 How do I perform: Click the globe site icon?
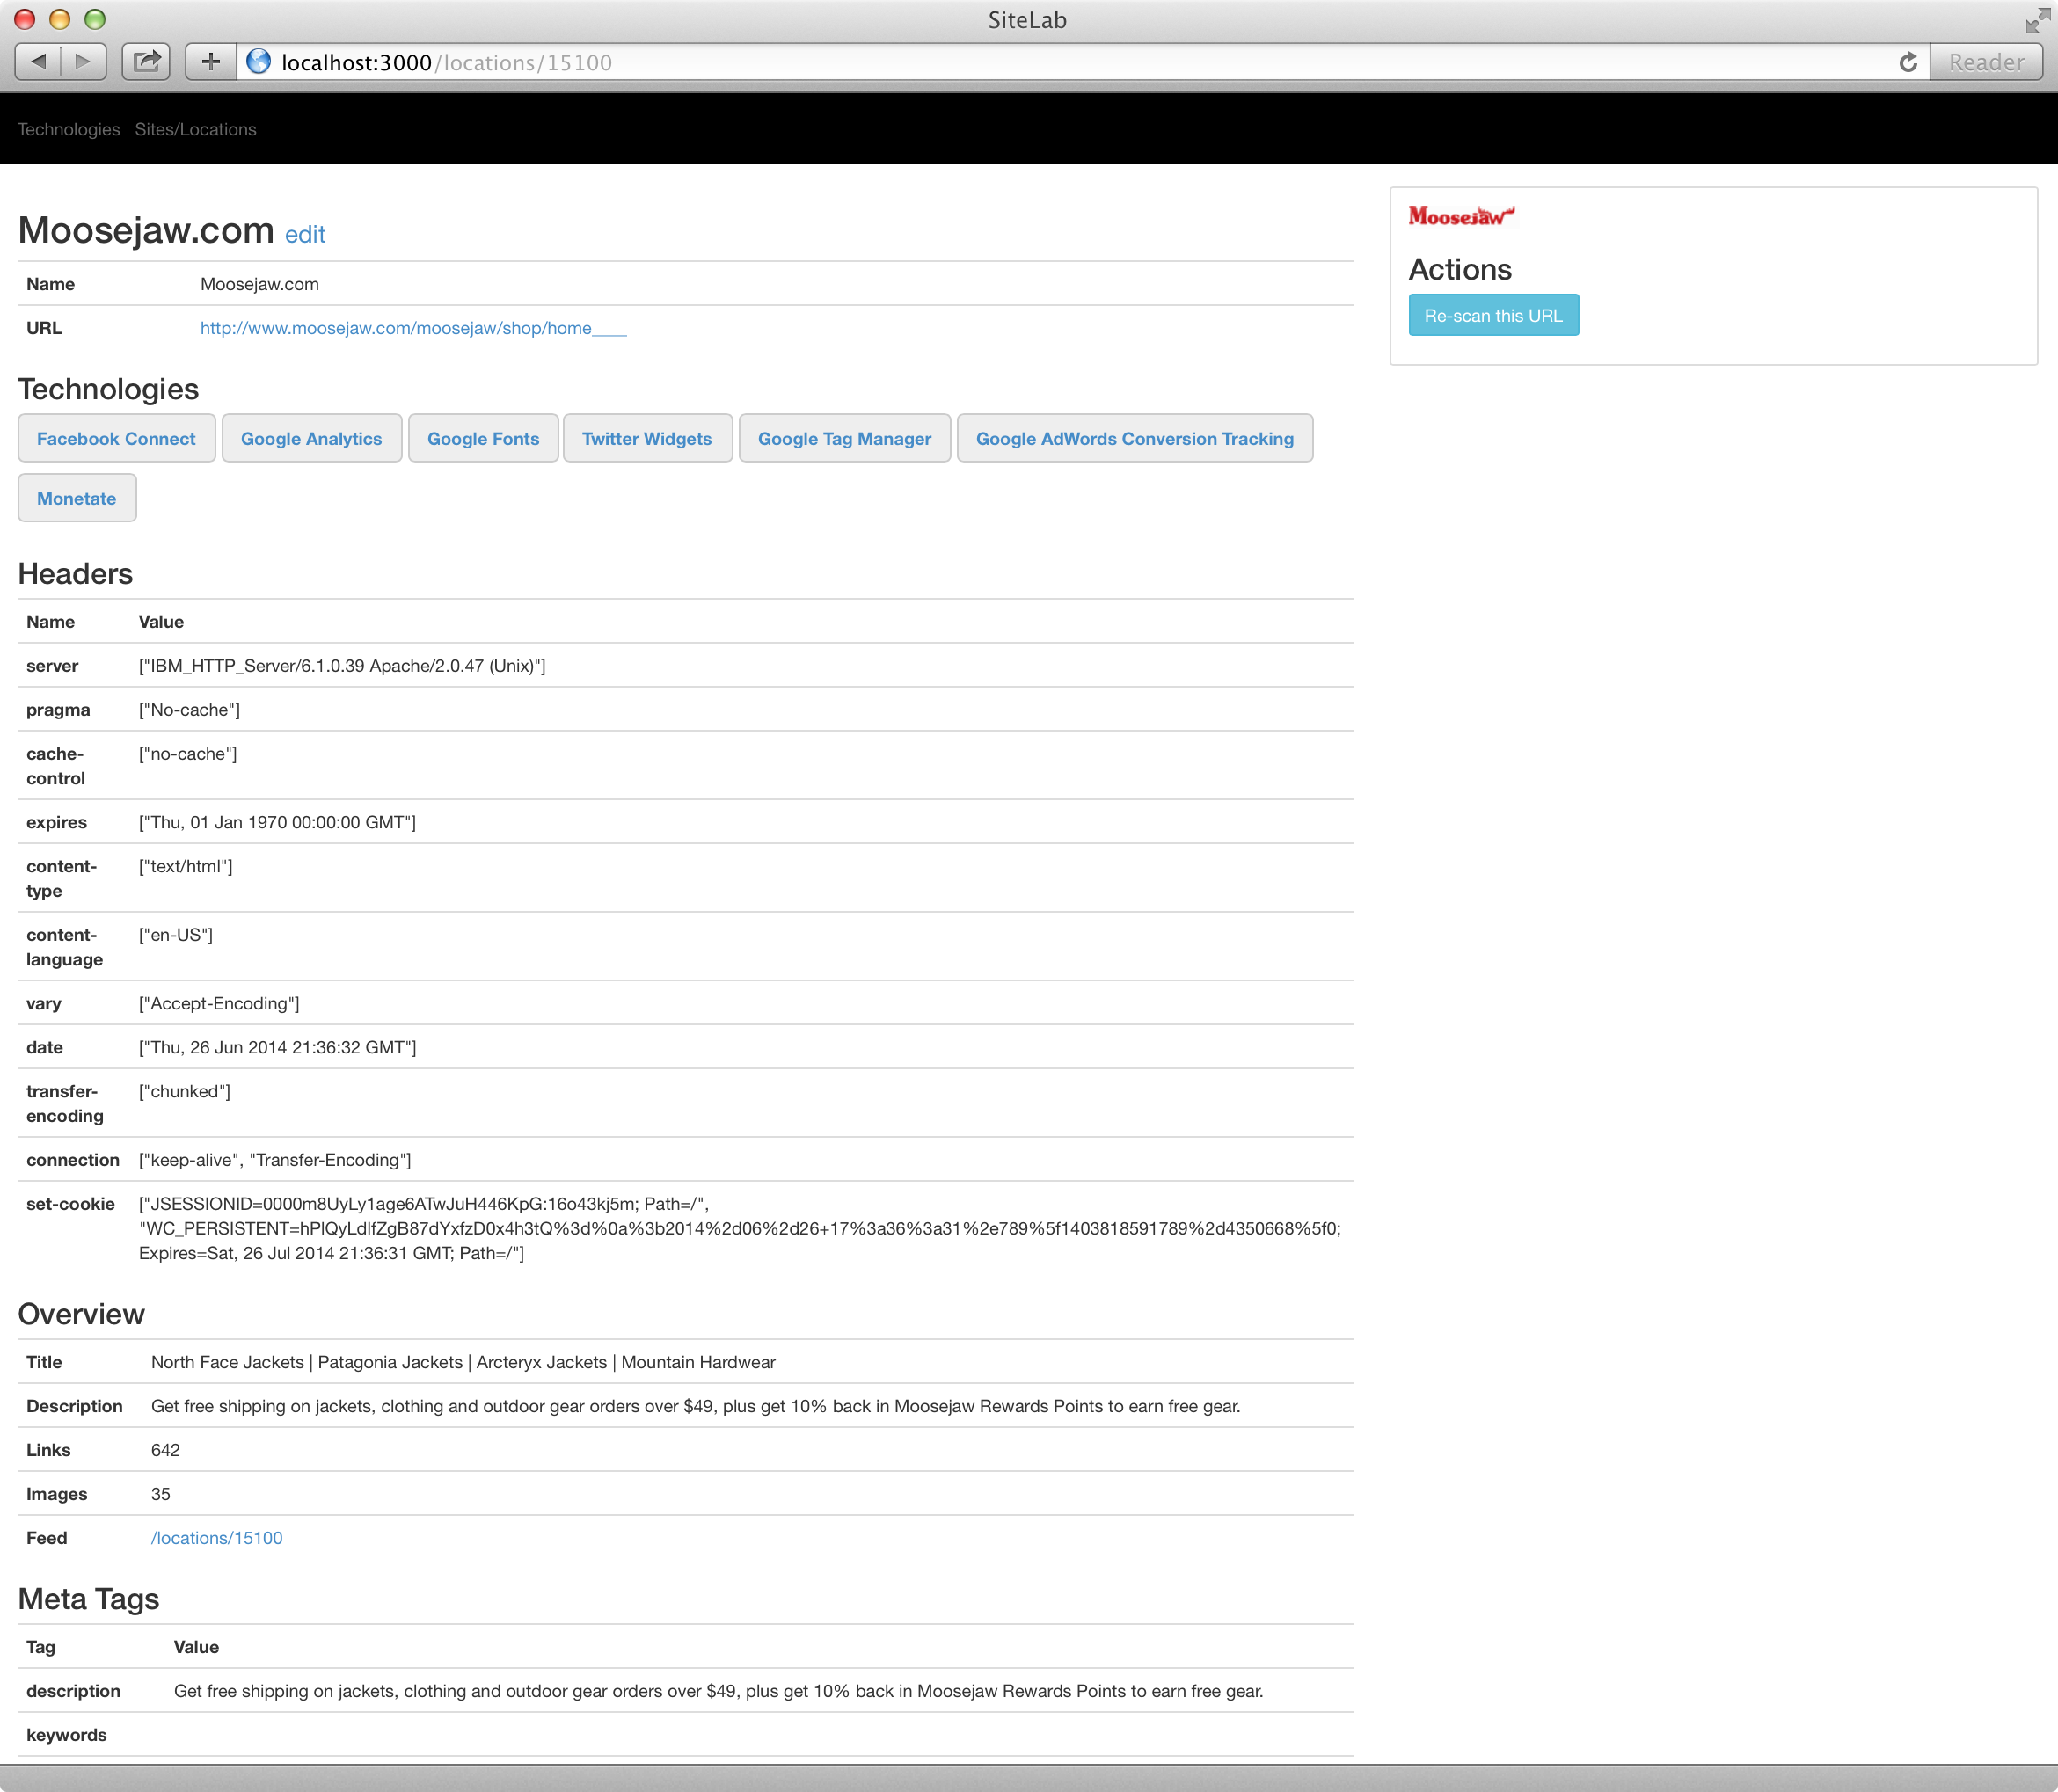(x=259, y=62)
